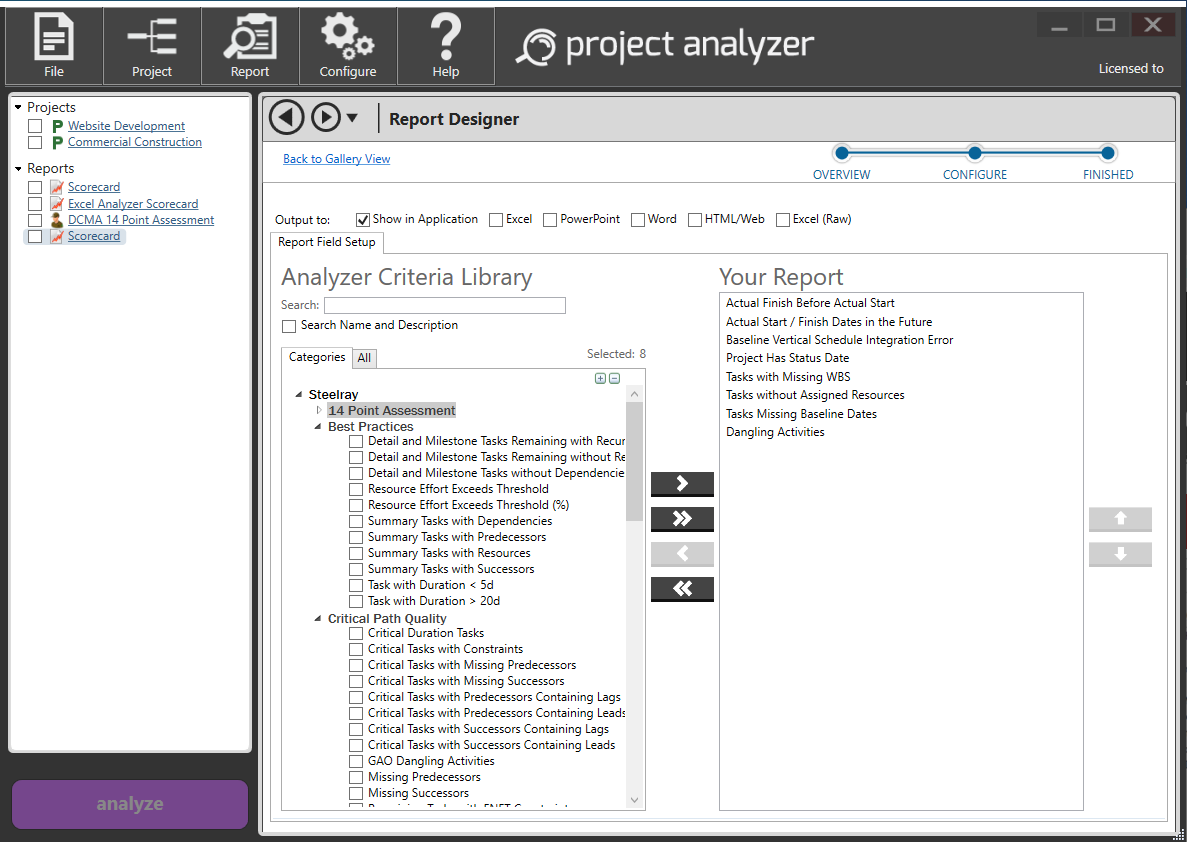1187x842 pixels.
Task: Select Tasks with Missing WBS report item
Action: pyautogui.click(x=788, y=377)
